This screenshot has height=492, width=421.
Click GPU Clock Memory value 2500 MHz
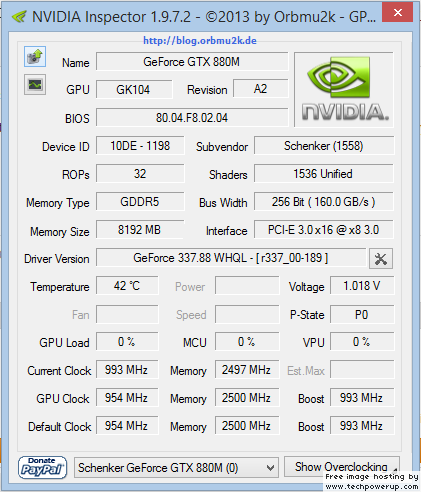[247, 398]
